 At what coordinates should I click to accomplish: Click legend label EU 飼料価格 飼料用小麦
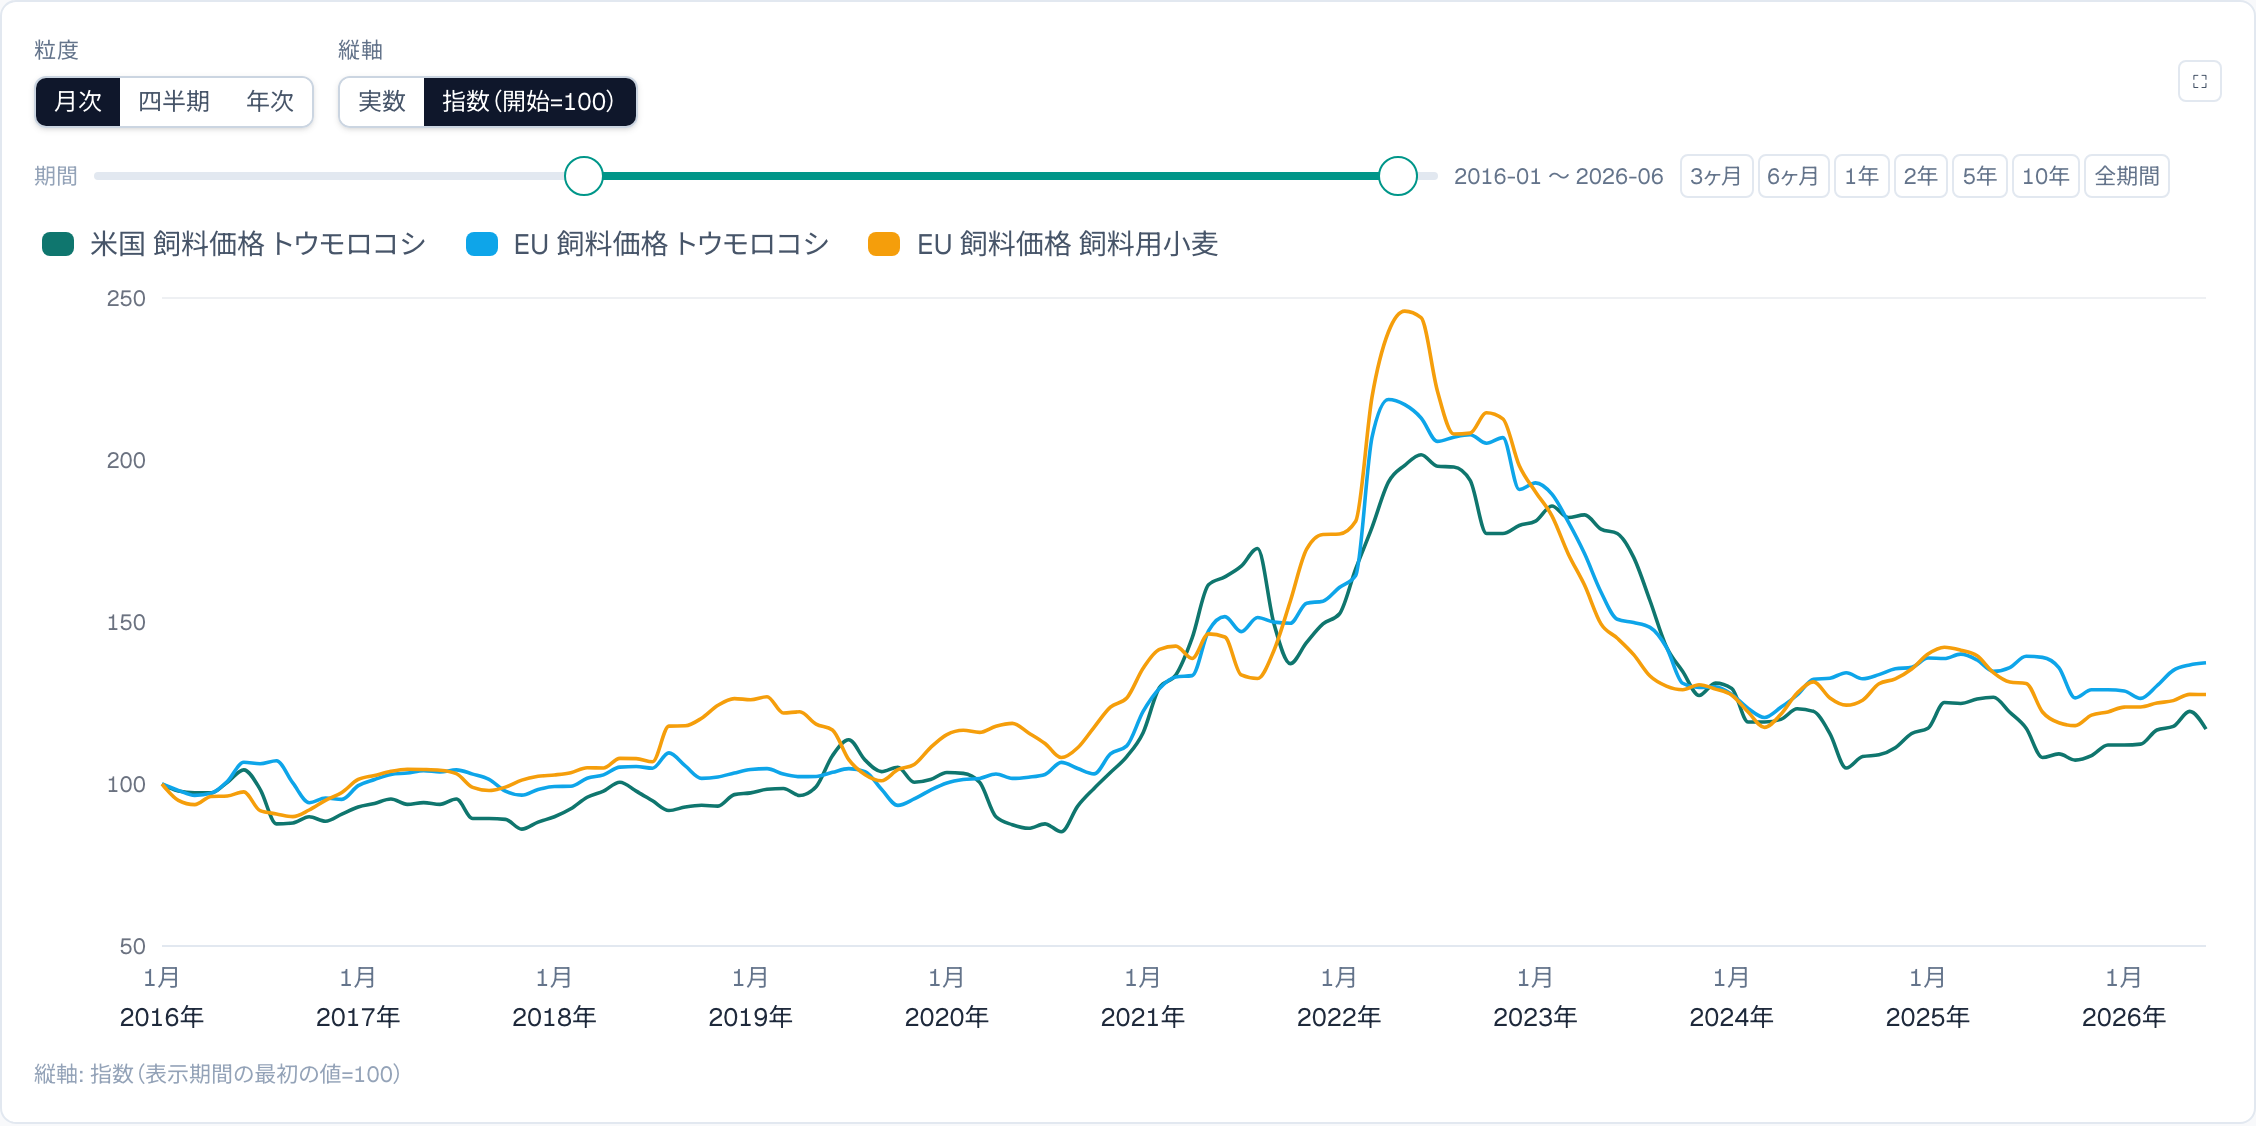(x=1068, y=244)
